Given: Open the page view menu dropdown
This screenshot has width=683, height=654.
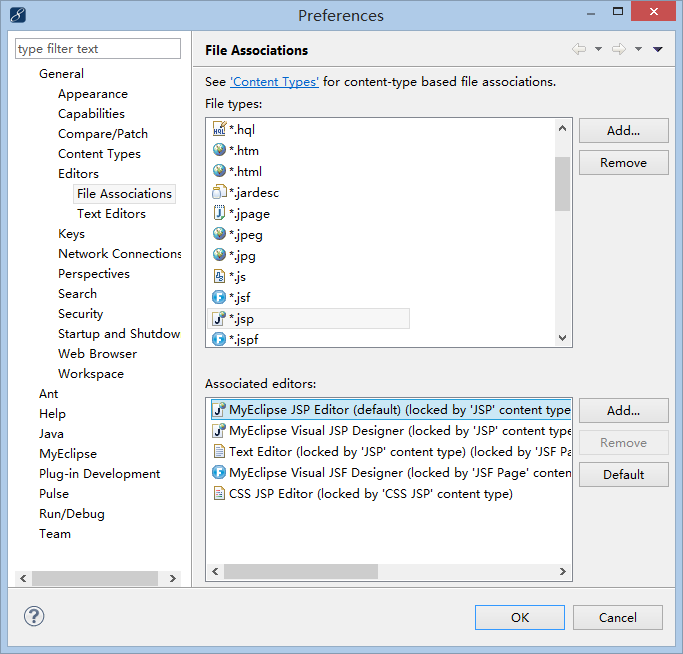Looking at the screenshot, I should click(658, 49).
